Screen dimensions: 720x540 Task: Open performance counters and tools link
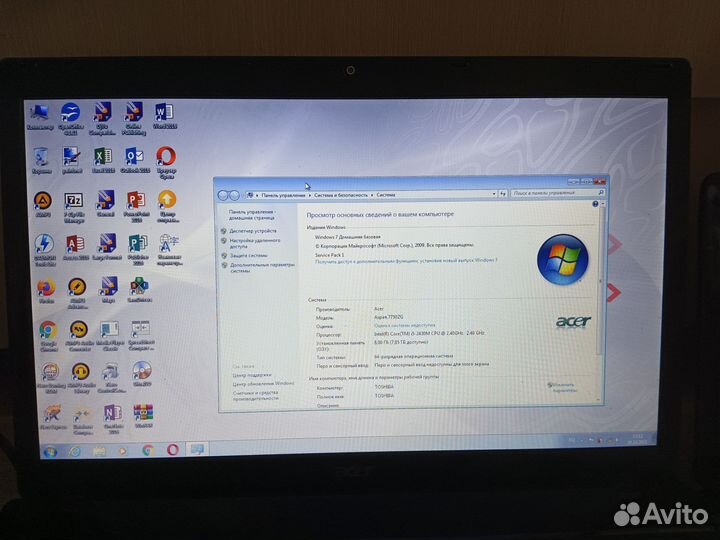point(255,395)
